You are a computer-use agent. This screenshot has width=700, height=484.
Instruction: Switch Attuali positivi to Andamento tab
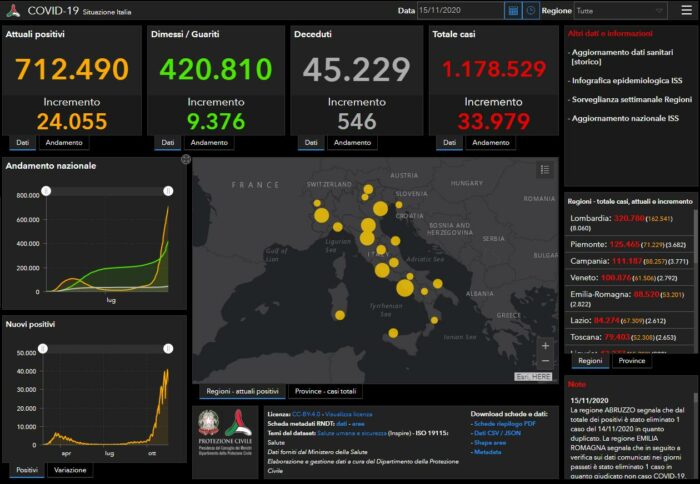pyautogui.click(x=63, y=143)
